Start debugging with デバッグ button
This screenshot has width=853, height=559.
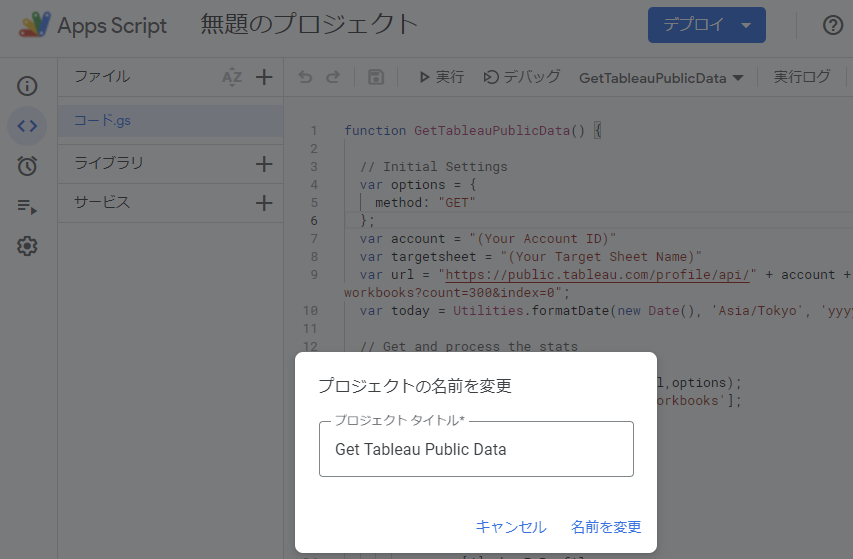[522, 77]
